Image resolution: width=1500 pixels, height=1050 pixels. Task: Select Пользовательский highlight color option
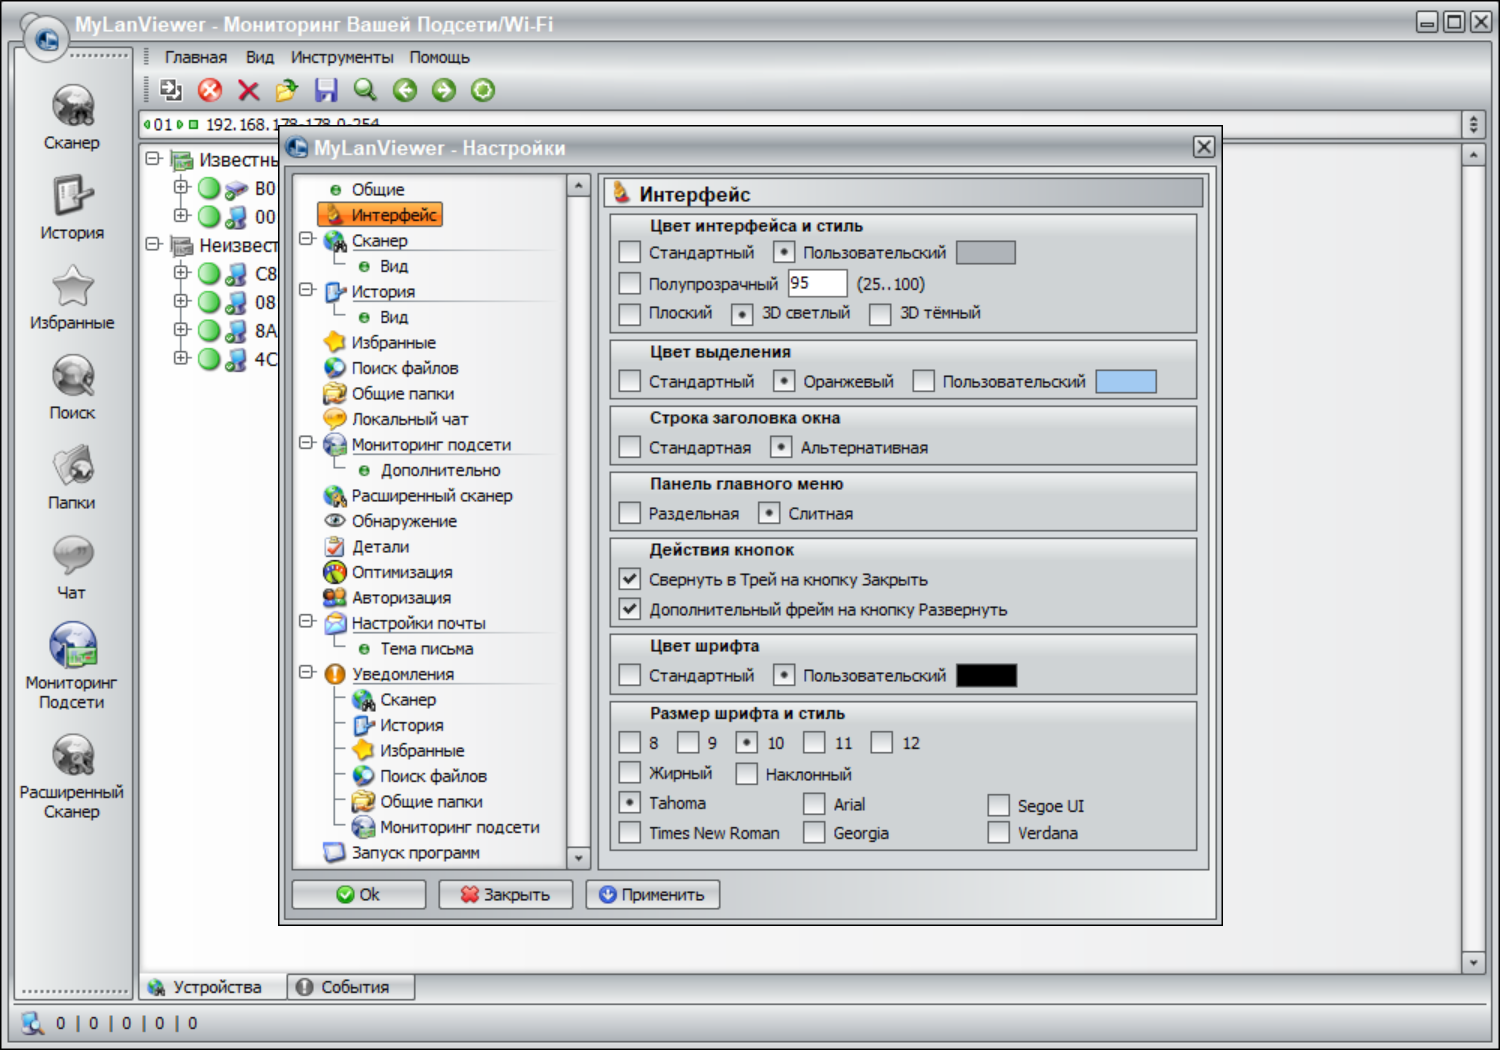(x=923, y=381)
